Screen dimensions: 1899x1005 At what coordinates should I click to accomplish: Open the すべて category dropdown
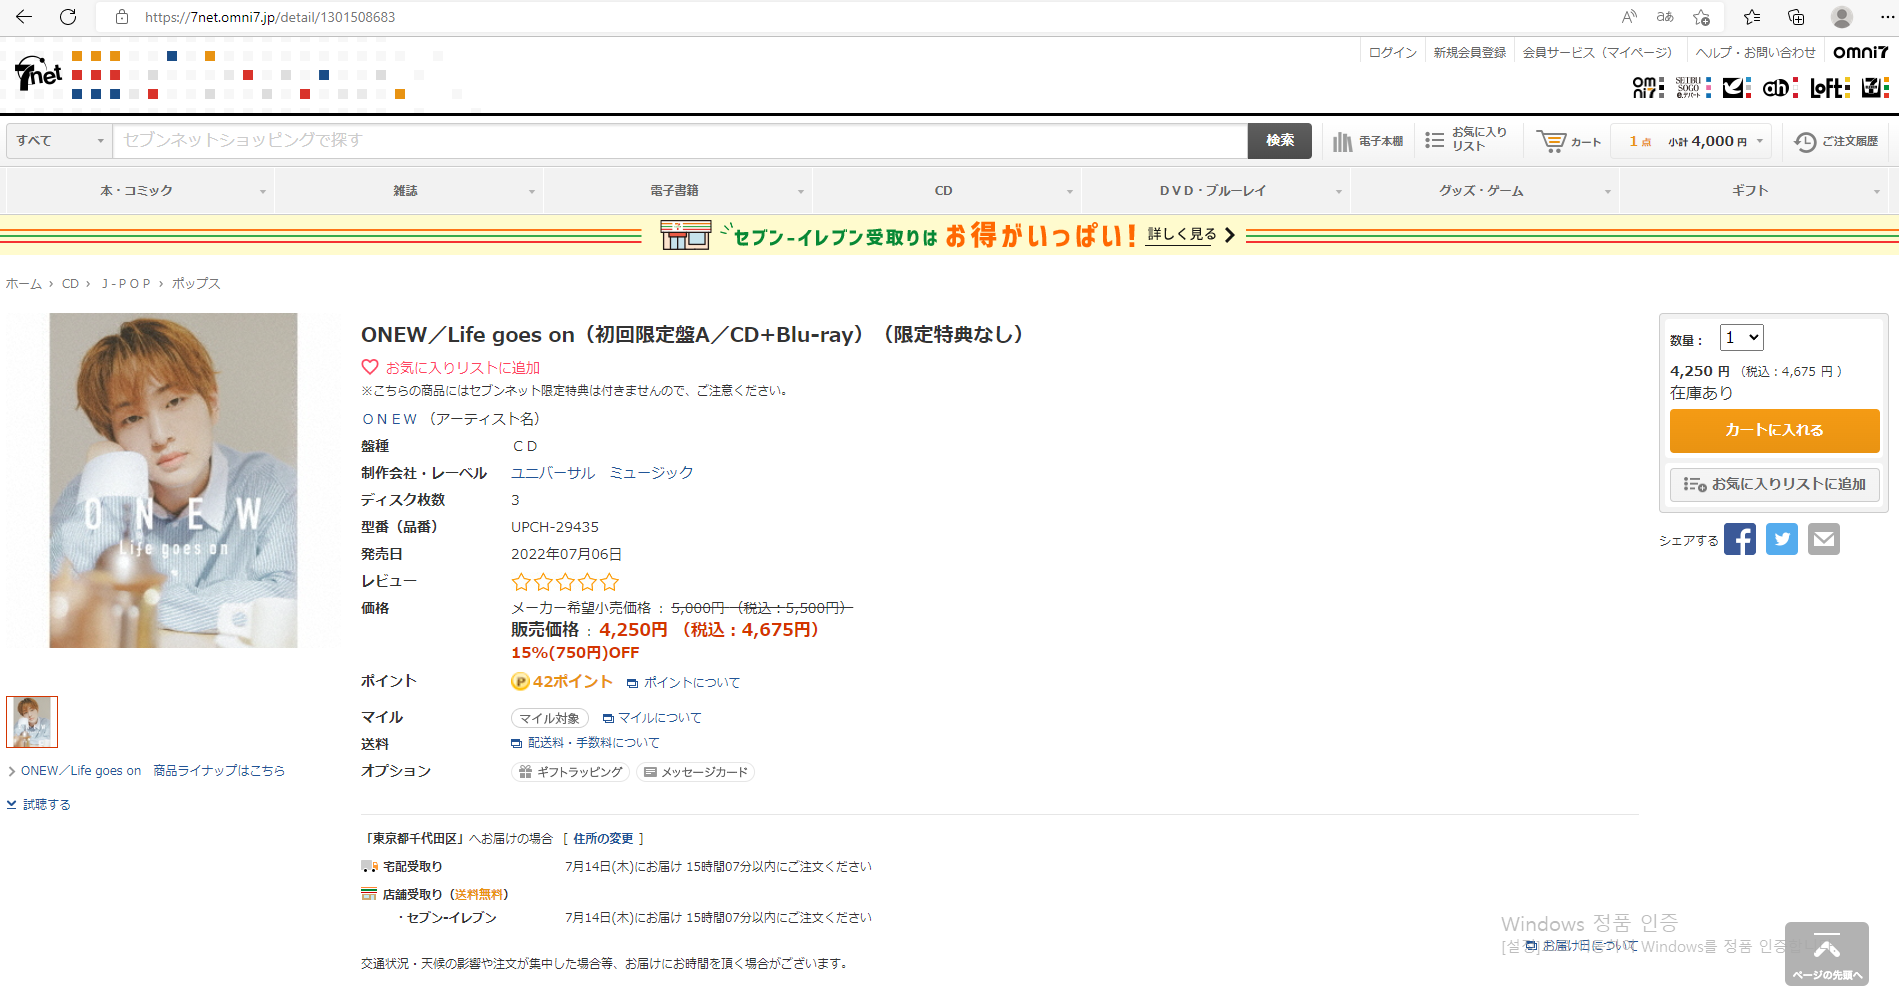click(x=59, y=141)
